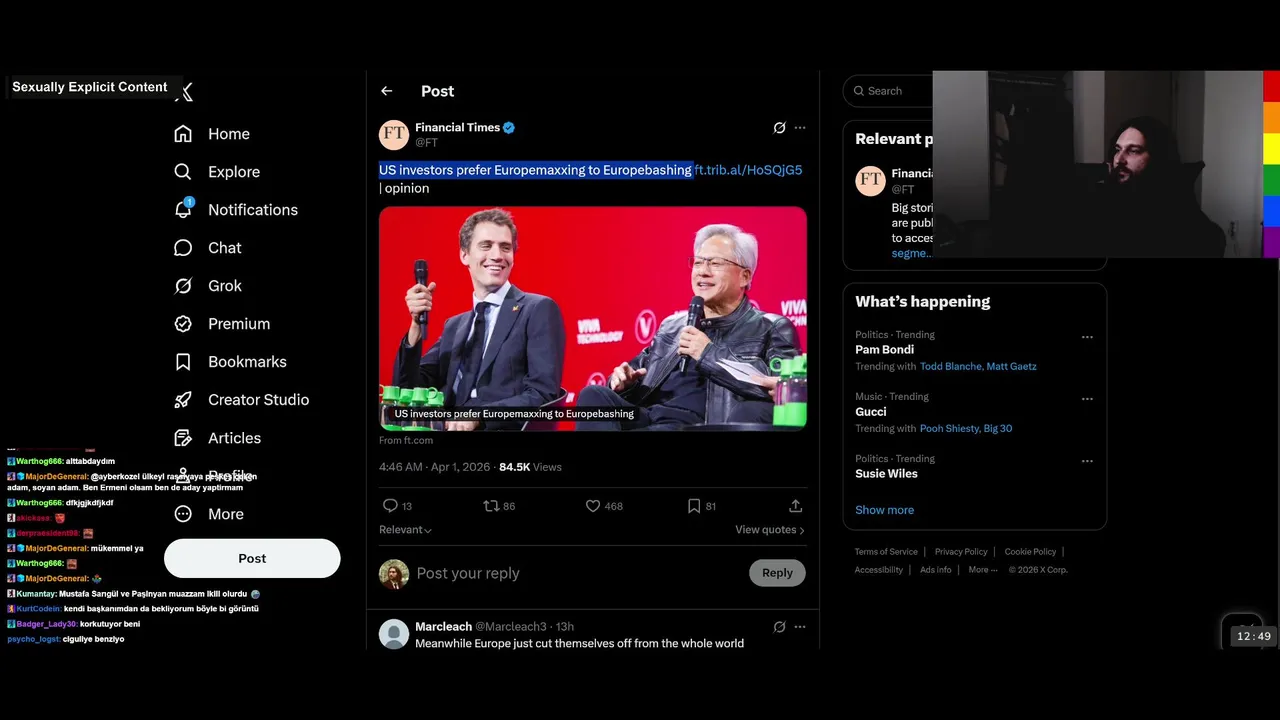1280x720 pixels.
Task: Open Chat bubble icon in sidebar
Action: tap(183, 248)
